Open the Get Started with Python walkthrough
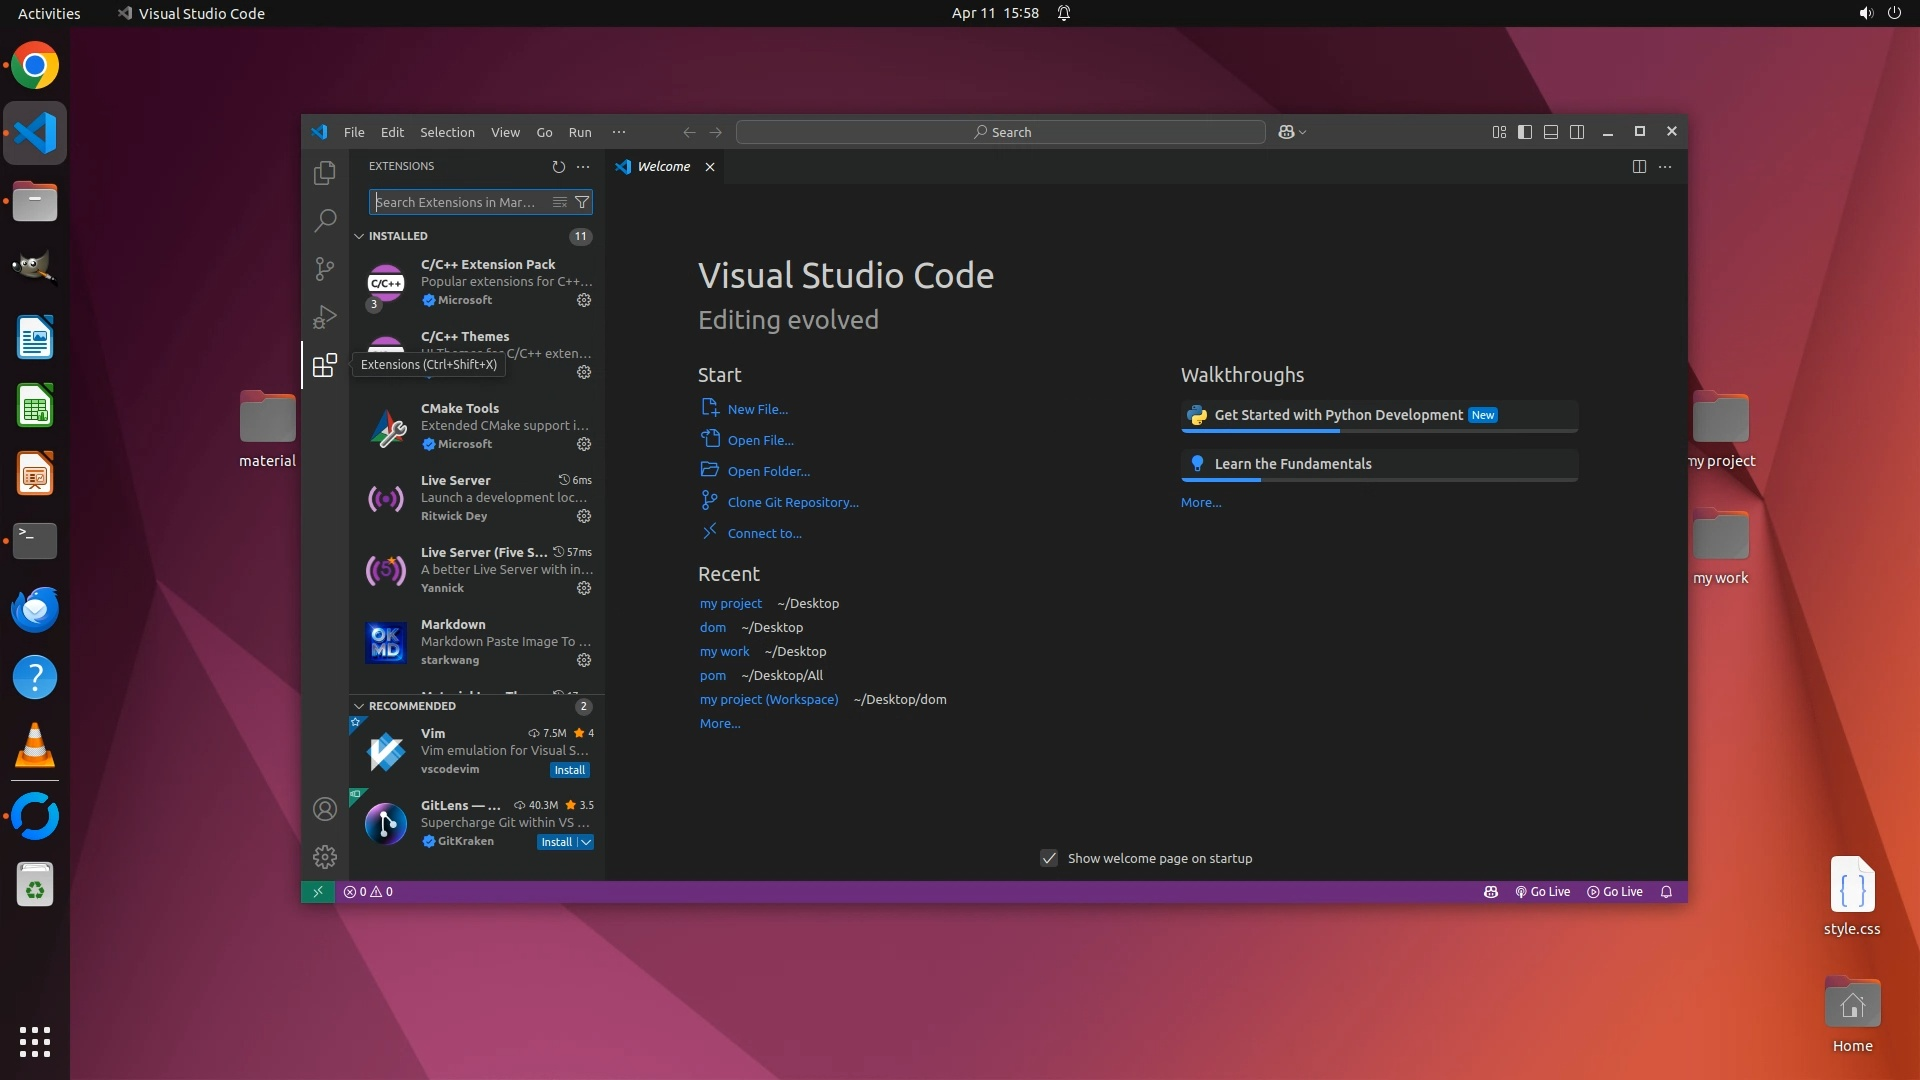1920x1080 pixels. pyautogui.click(x=1337, y=415)
